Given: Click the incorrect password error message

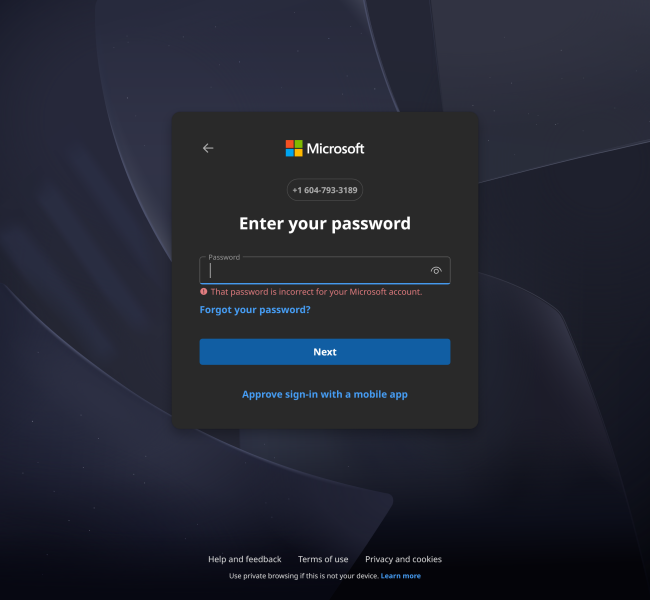Looking at the screenshot, I should click(316, 292).
